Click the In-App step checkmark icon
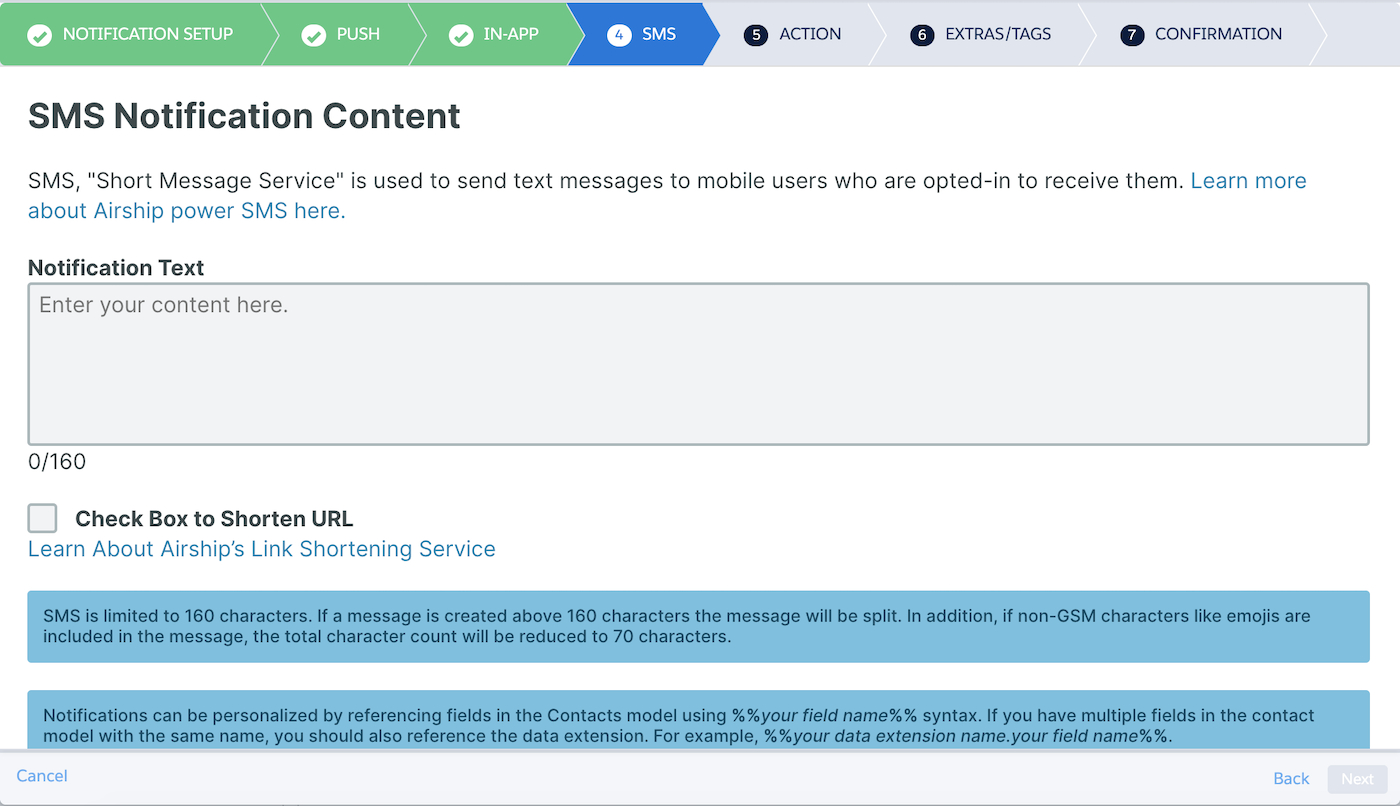The image size is (1400, 806). point(461,35)
